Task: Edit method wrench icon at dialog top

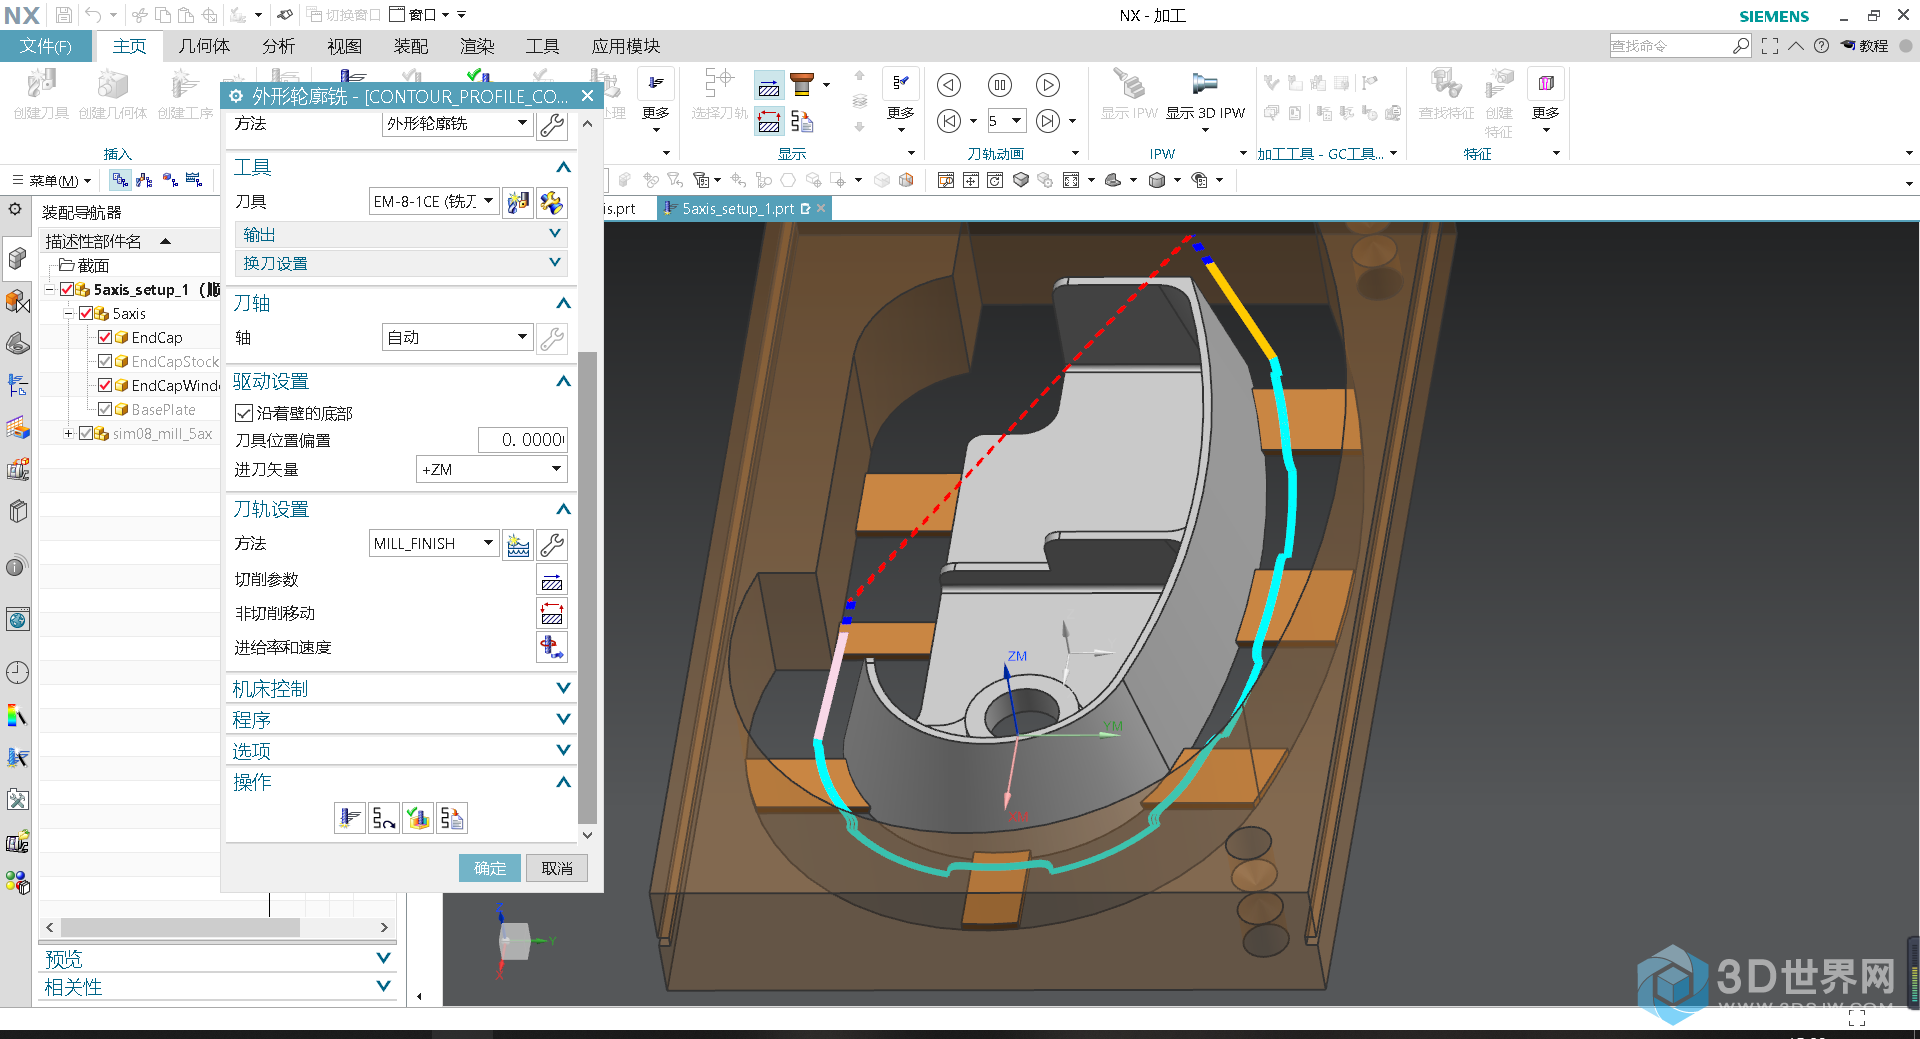Action: [552, 124]
